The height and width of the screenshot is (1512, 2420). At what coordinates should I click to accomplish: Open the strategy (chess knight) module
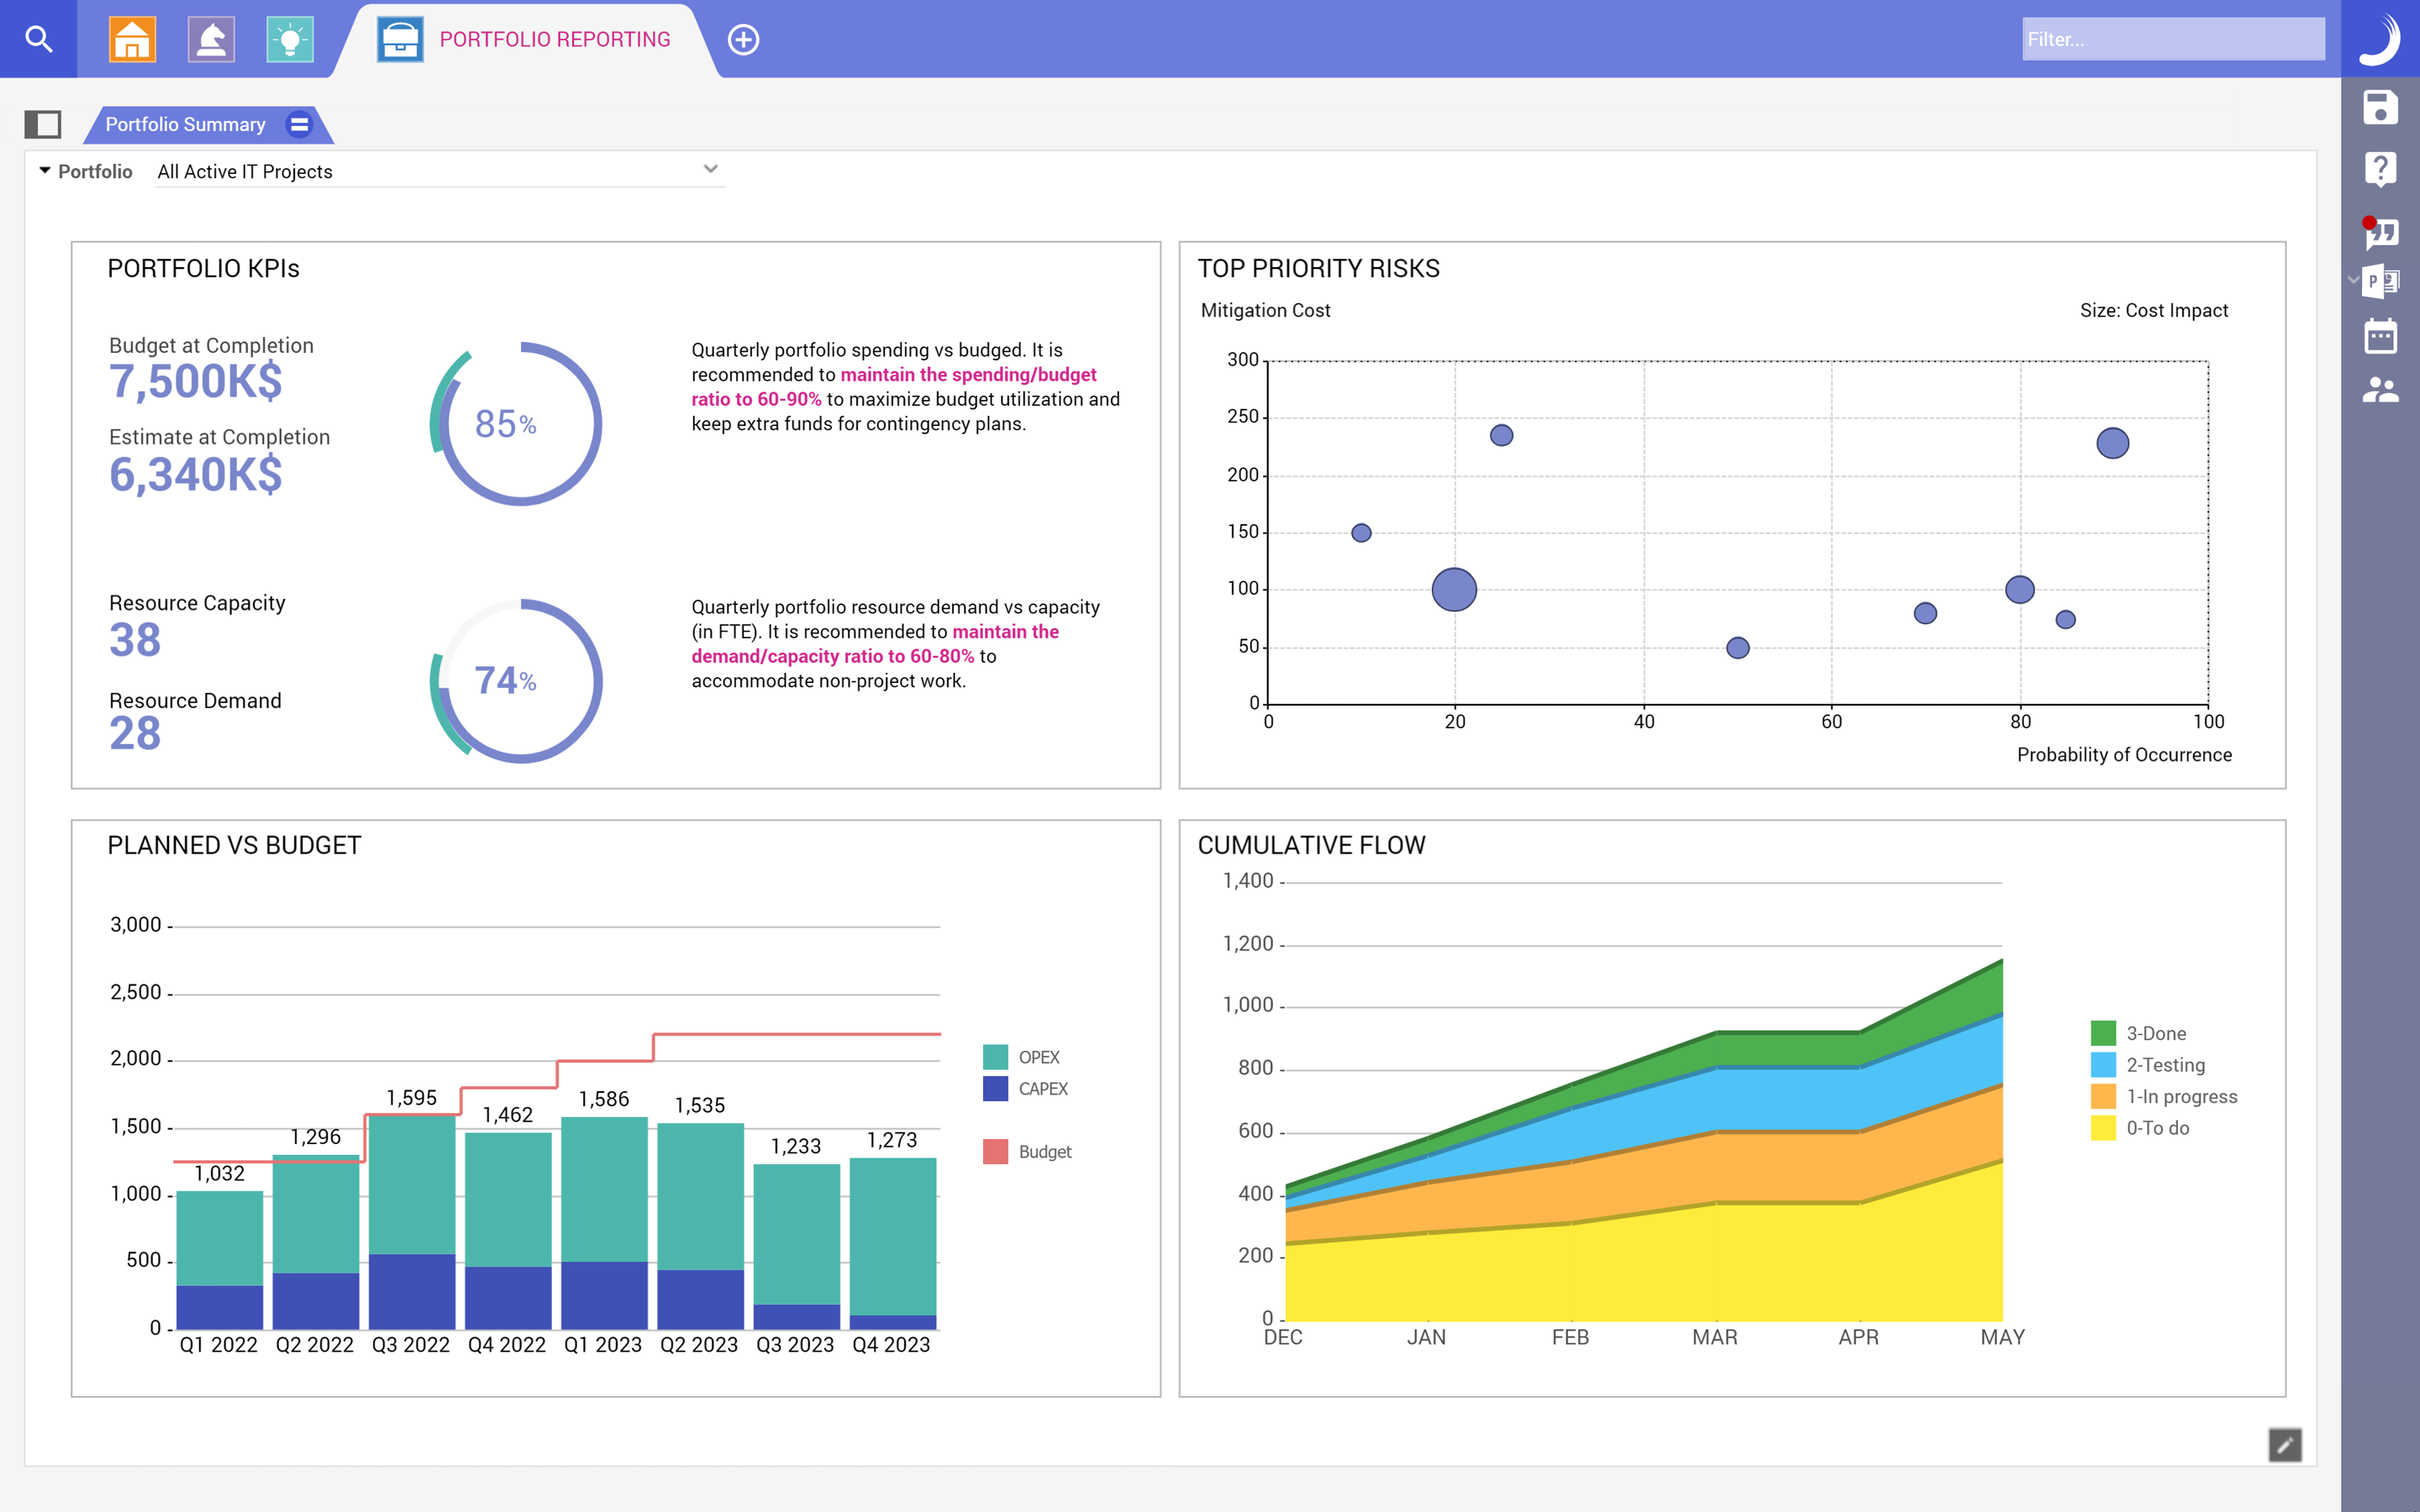tap(211, 39)
